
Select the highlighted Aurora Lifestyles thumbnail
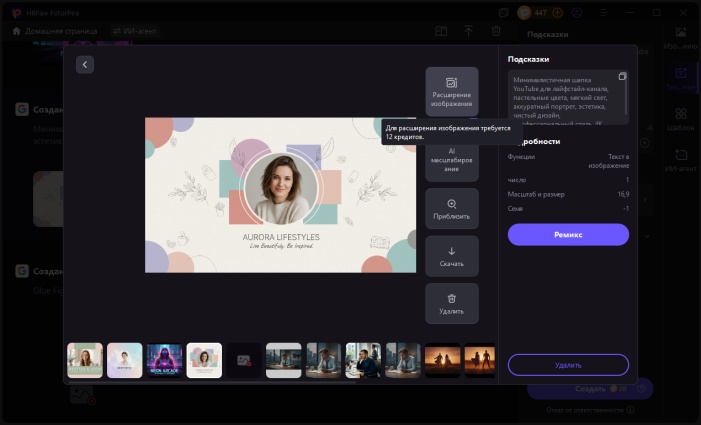[x=204, y=360]
